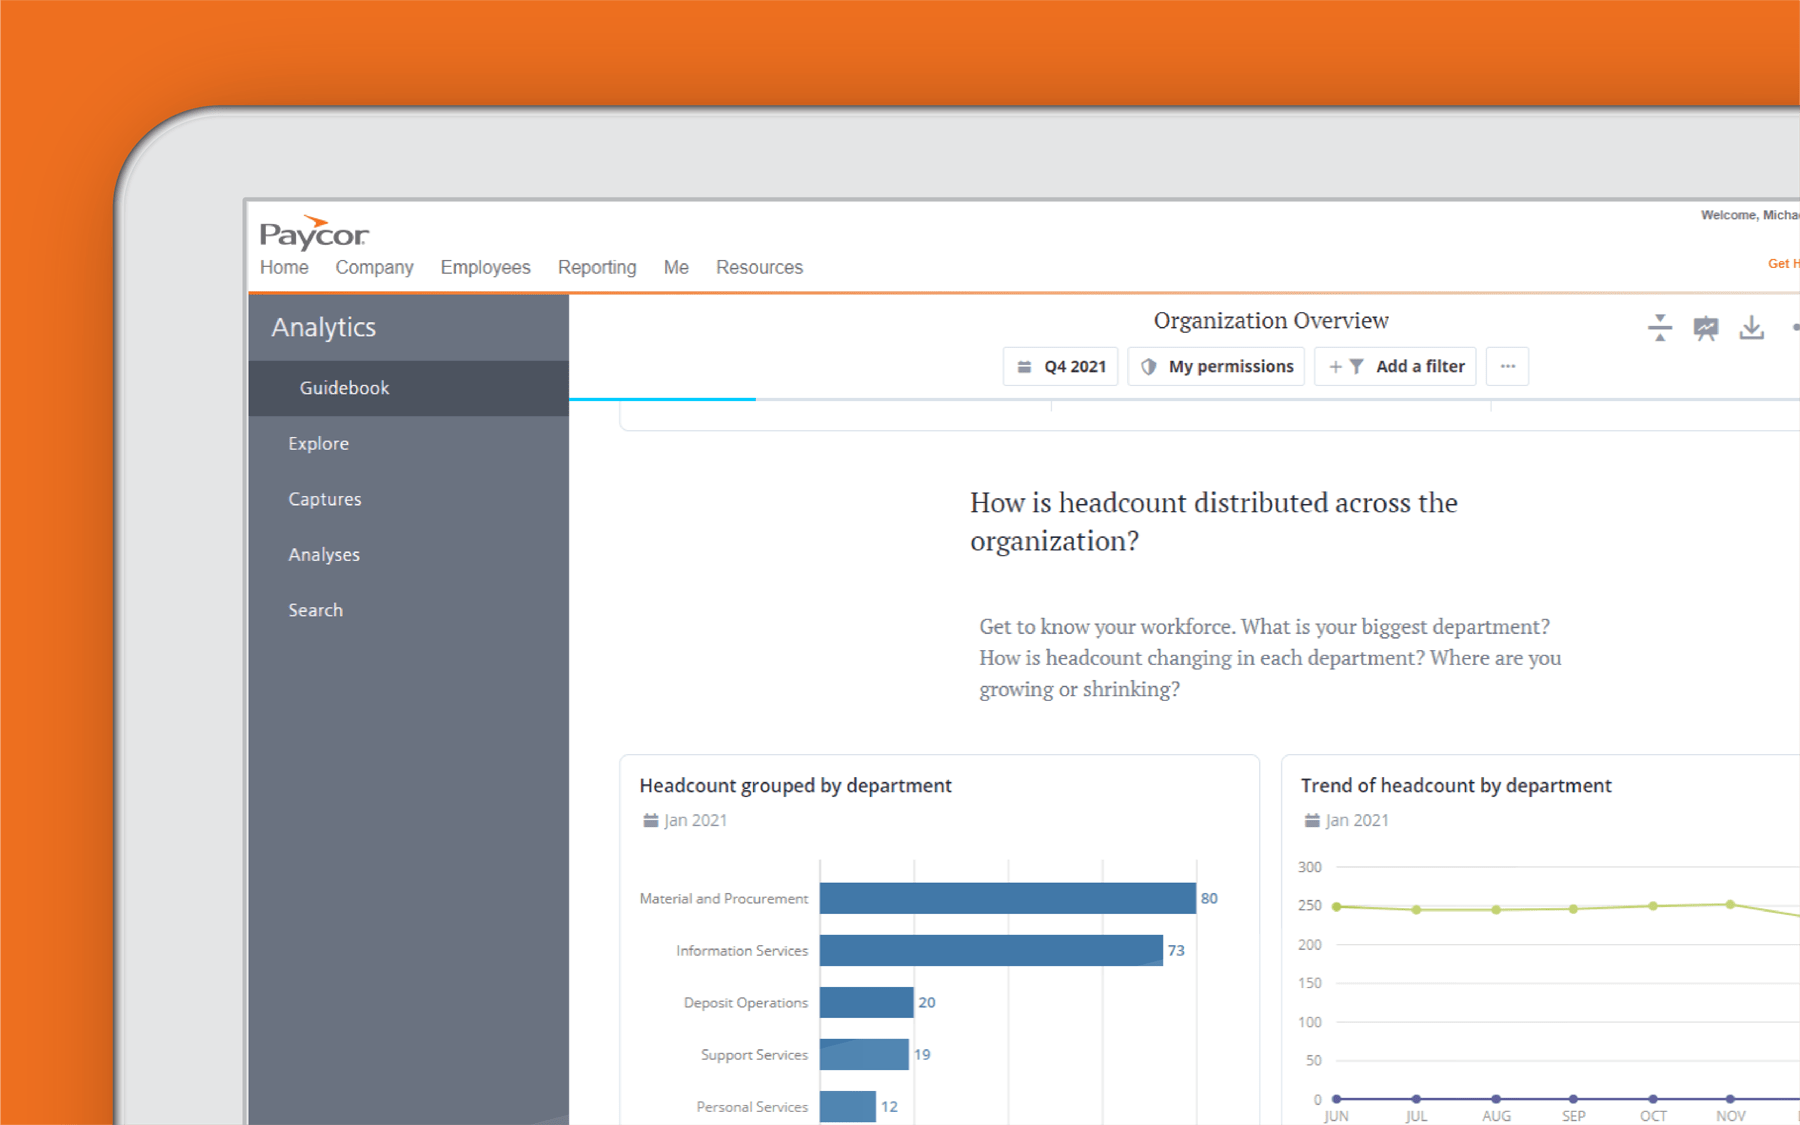This screenshot has height=1125, width=1800.
Task: Click the collapse sections icon in toolbar
Action: click(x=1660, y=327)
